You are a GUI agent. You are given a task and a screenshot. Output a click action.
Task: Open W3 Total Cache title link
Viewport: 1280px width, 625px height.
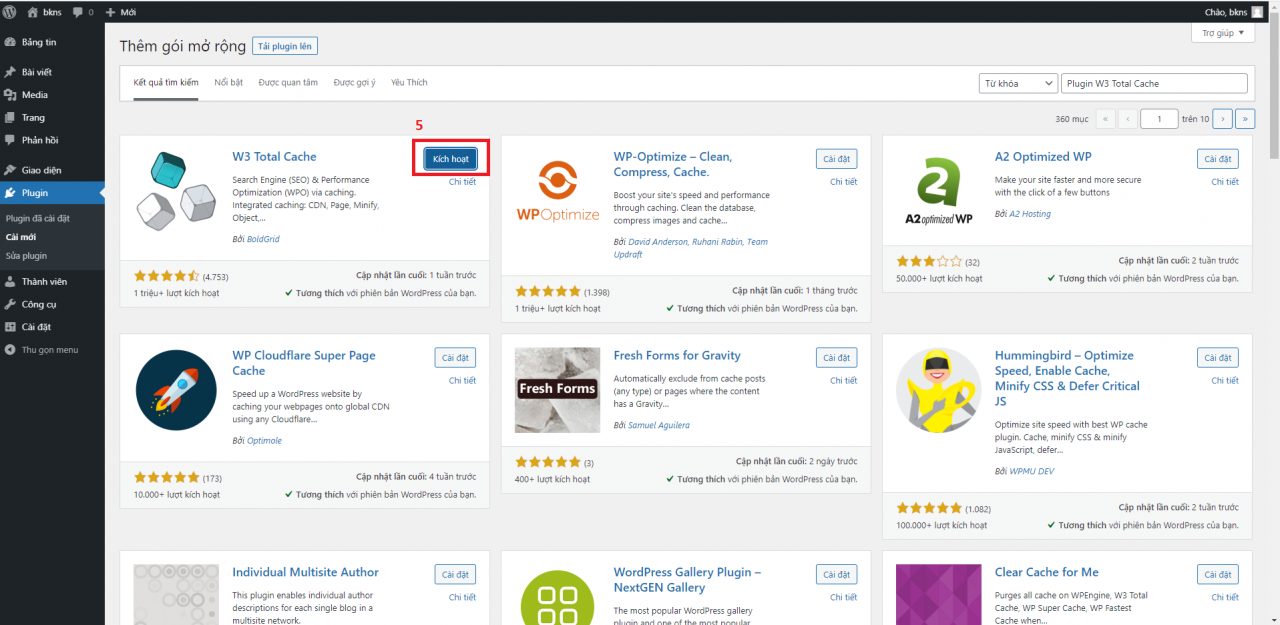274,157
